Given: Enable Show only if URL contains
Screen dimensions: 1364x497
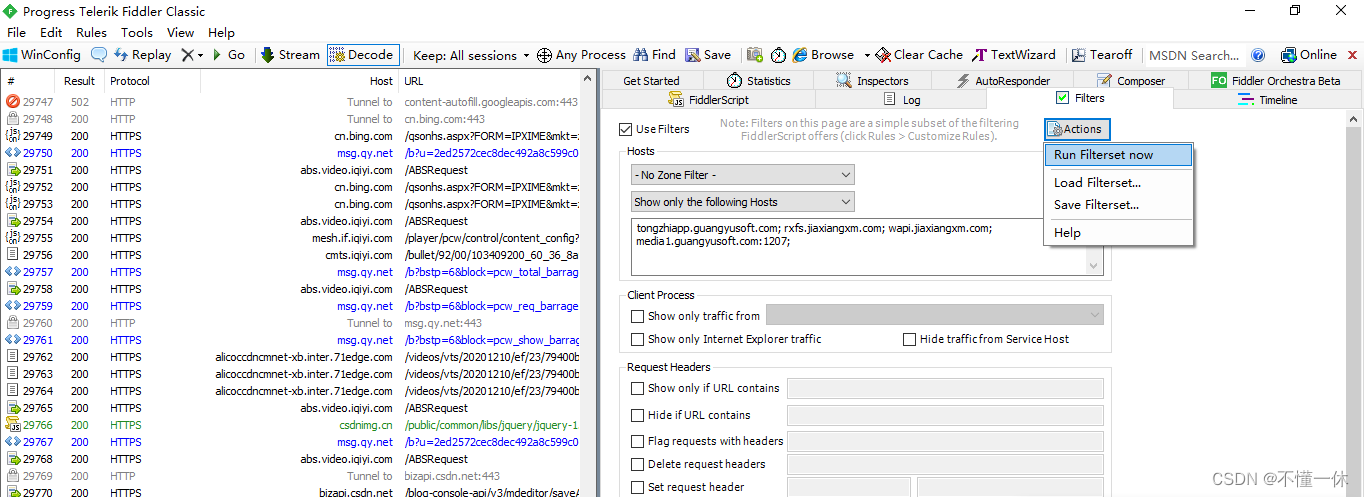Looking at the screenshot, I should click(x=638, y=388).
